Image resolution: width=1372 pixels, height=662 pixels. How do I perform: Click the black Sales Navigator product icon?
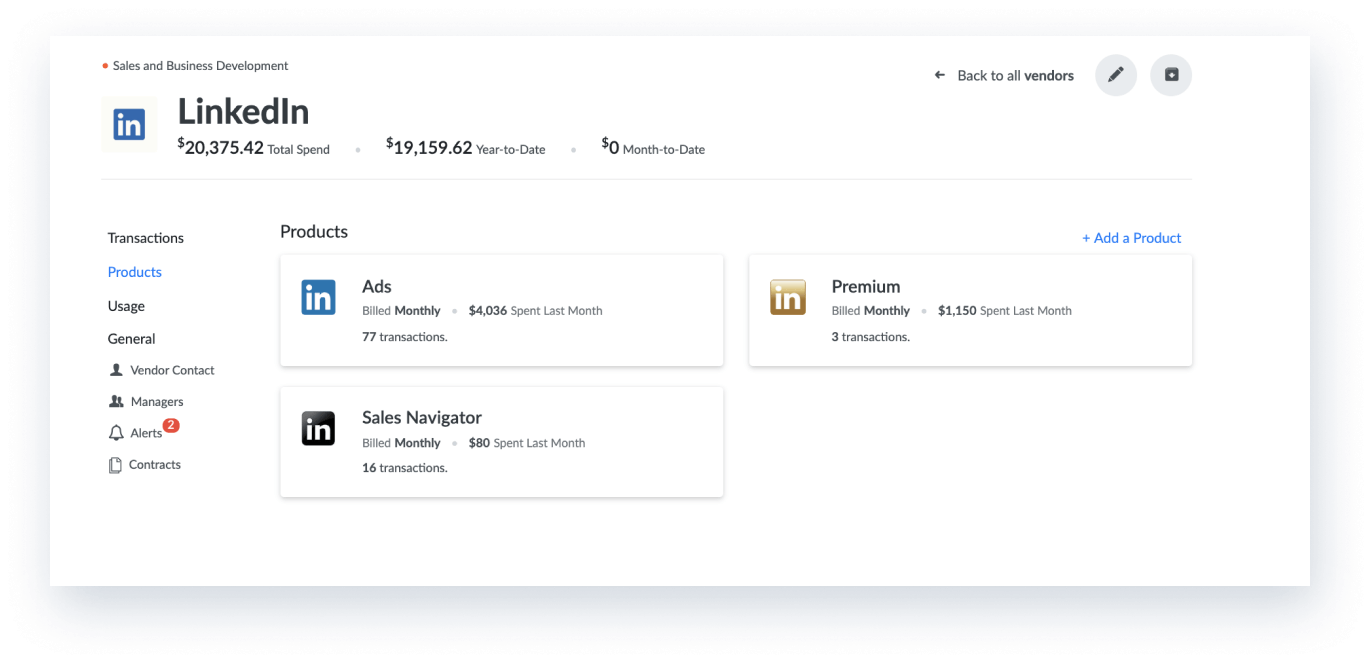coord(318,429)
